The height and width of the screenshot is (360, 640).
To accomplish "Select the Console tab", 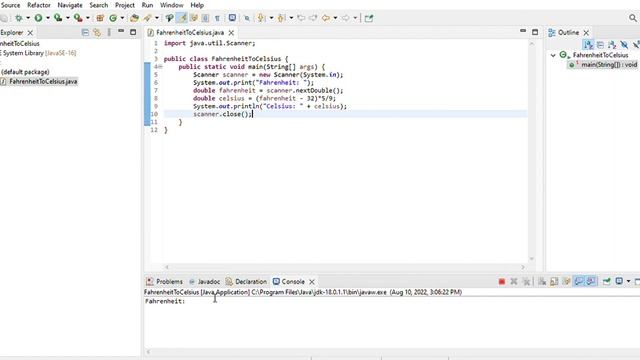I will tap(289, 282).
